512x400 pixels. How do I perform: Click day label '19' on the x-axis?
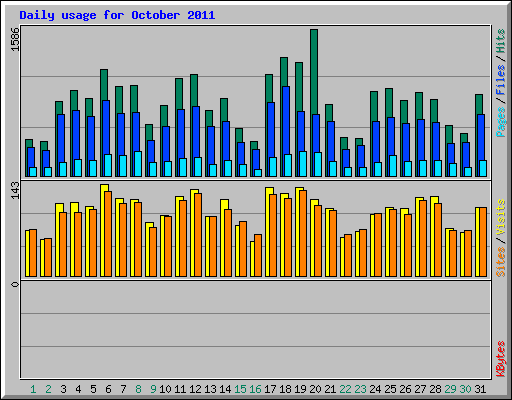tap(300, 389)
